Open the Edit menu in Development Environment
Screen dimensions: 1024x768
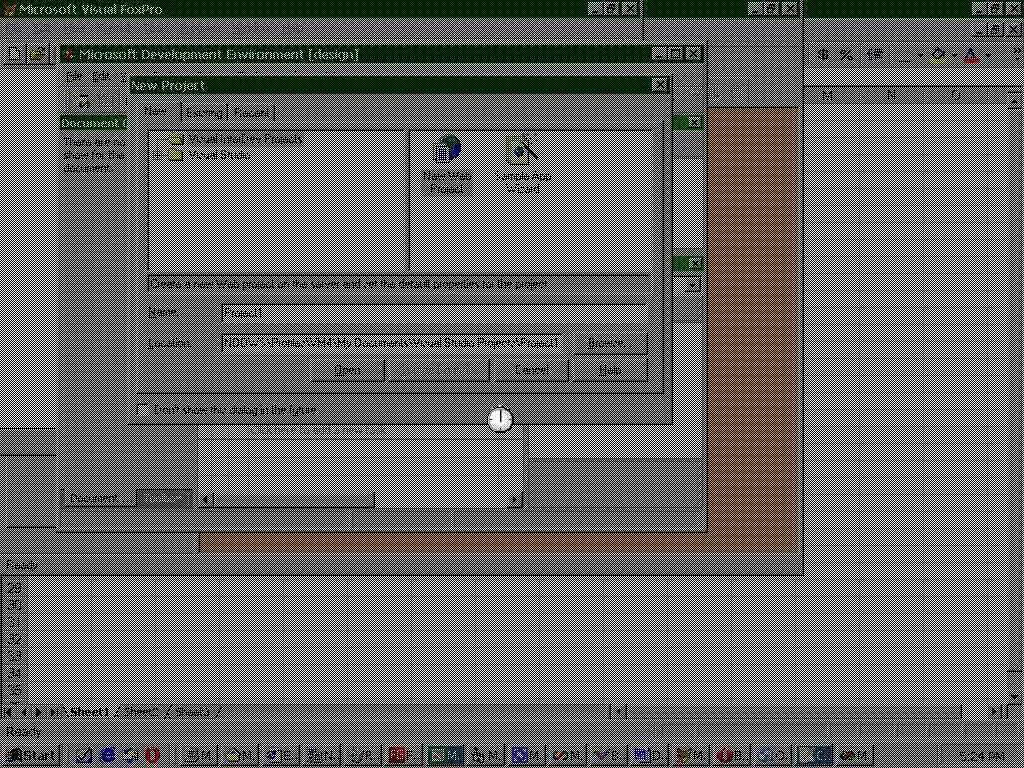(100, 76)
